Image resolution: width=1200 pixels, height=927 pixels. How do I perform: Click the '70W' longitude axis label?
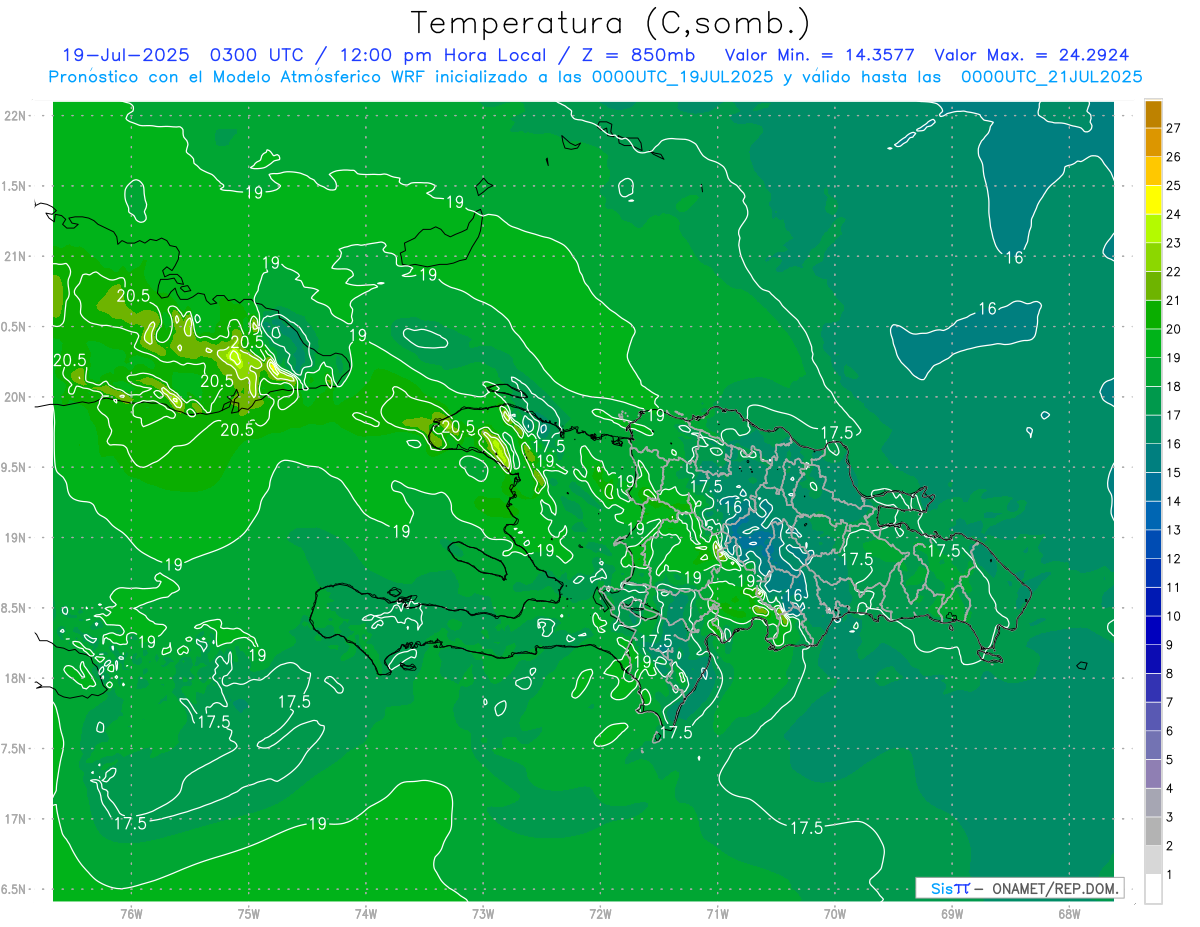(834, 913)
